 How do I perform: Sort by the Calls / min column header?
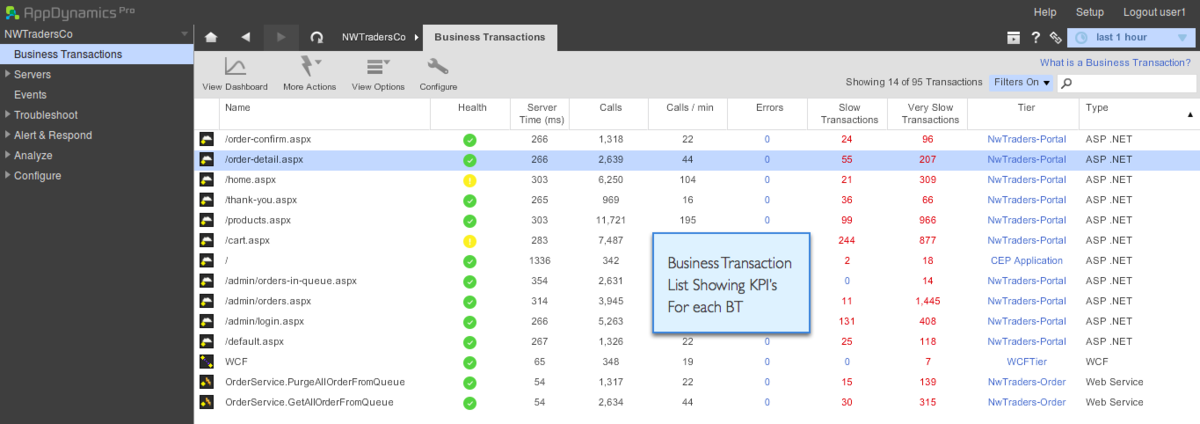pyautogui.click(x=687, y=114)
